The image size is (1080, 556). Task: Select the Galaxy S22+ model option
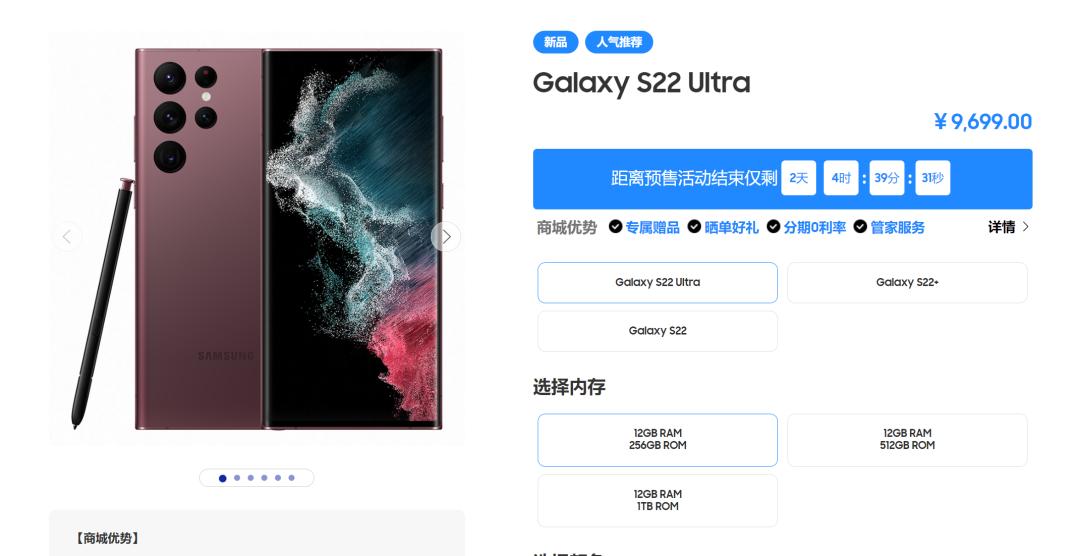click(x=907, y=282)
